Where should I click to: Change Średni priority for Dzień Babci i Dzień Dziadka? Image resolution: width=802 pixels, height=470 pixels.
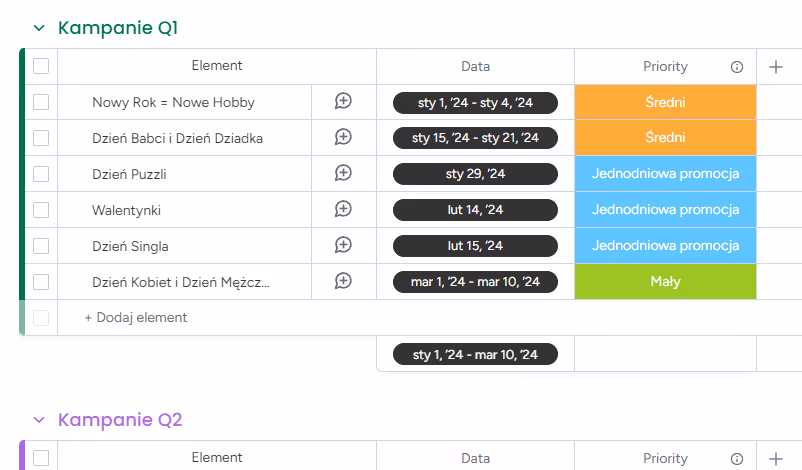(x=665, y=138)
